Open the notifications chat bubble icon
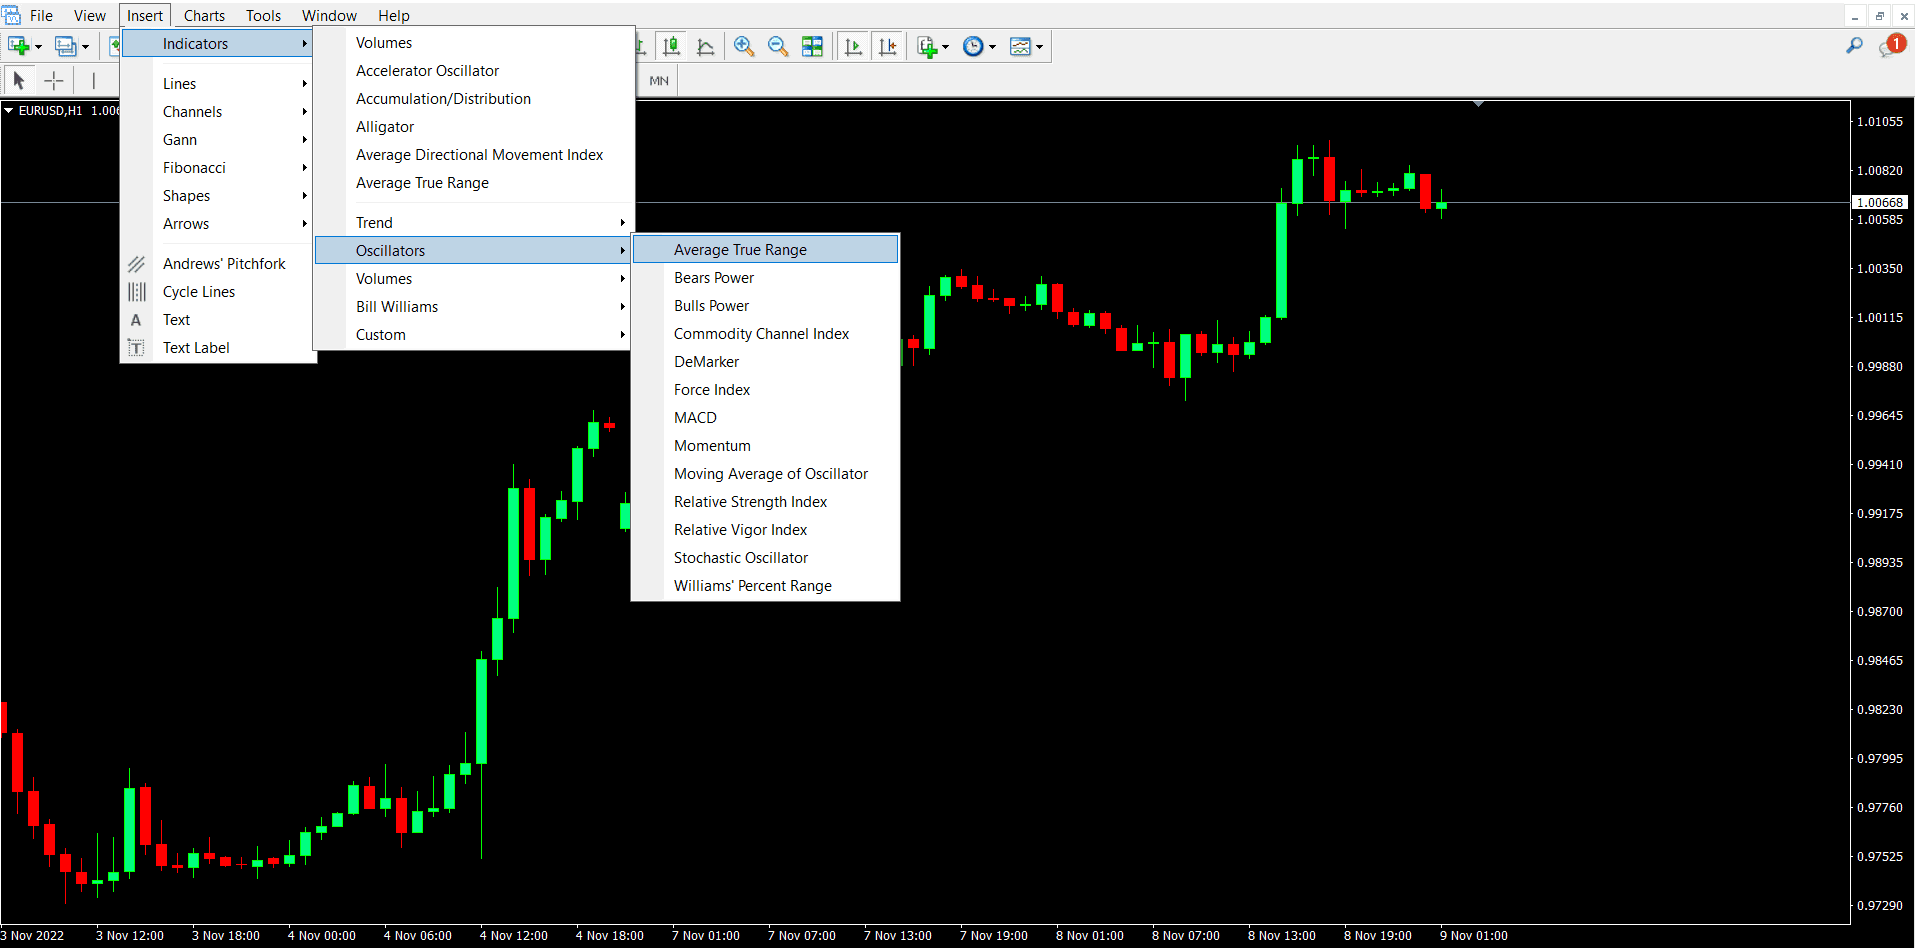1915x948 pixels. coord(1891,46)
